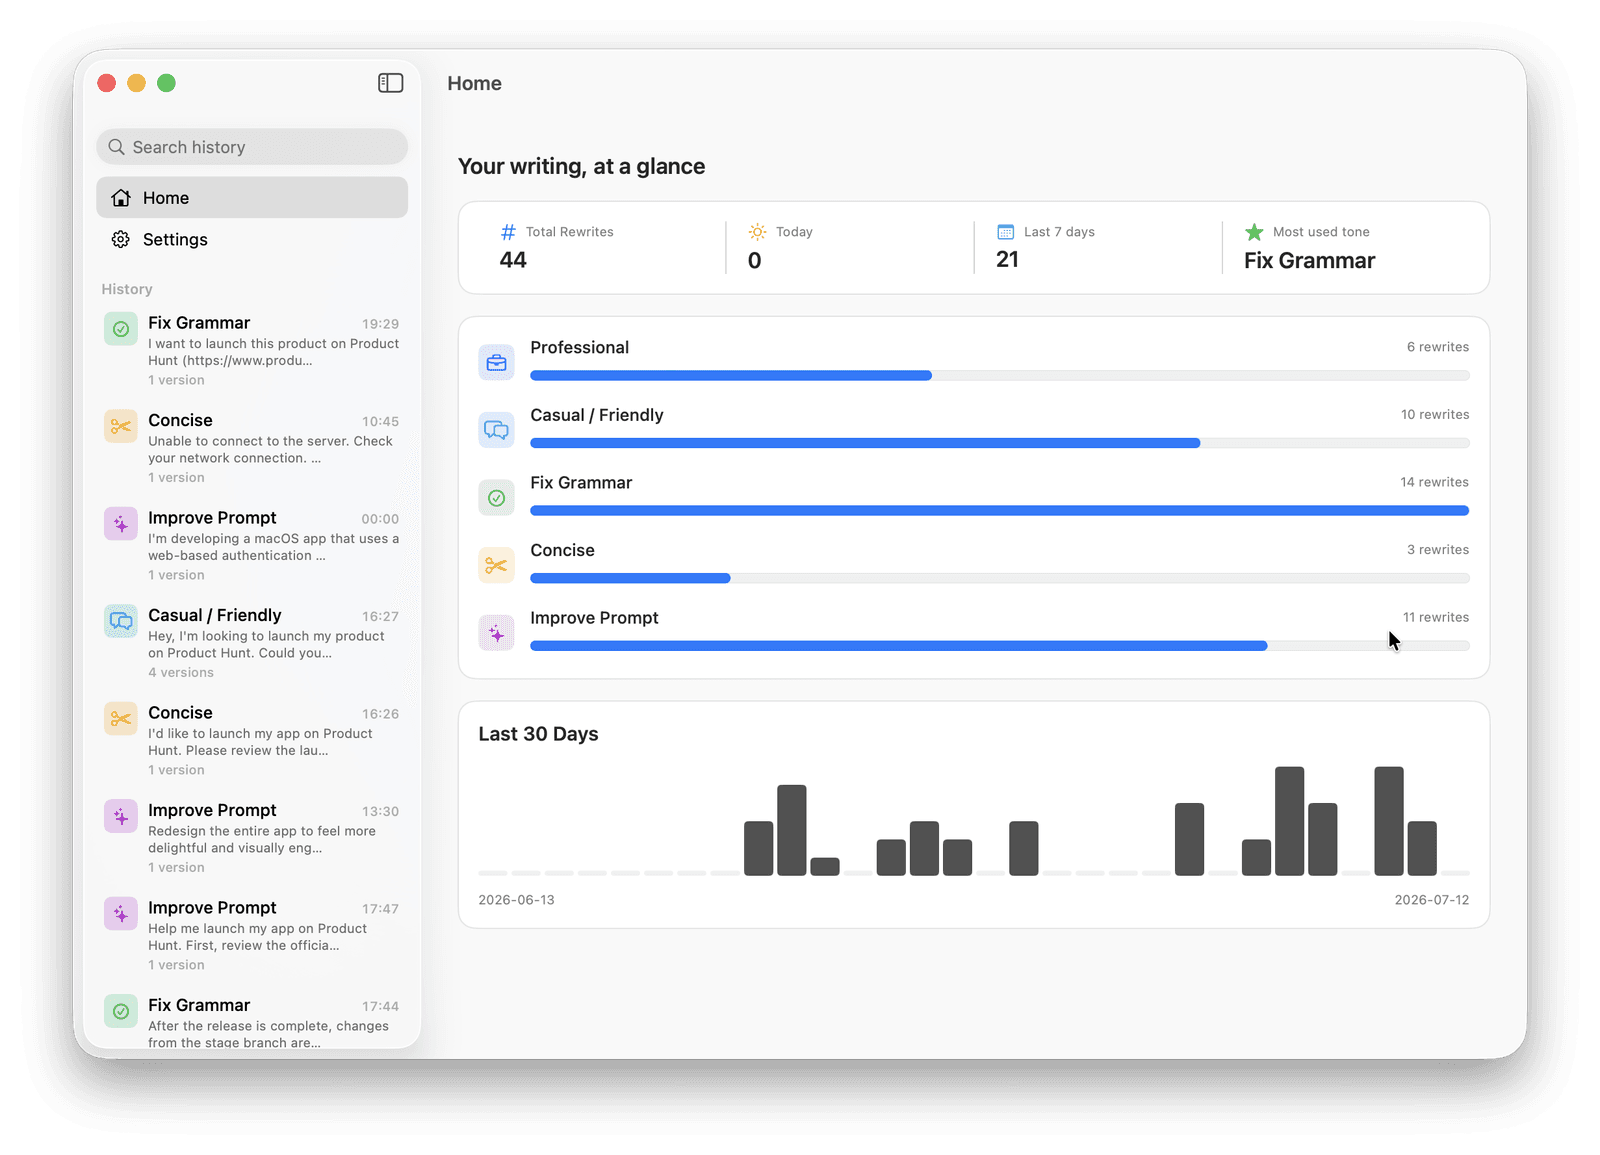
Task: Click the Professional briefcase icon
Action: click(496, 363)
